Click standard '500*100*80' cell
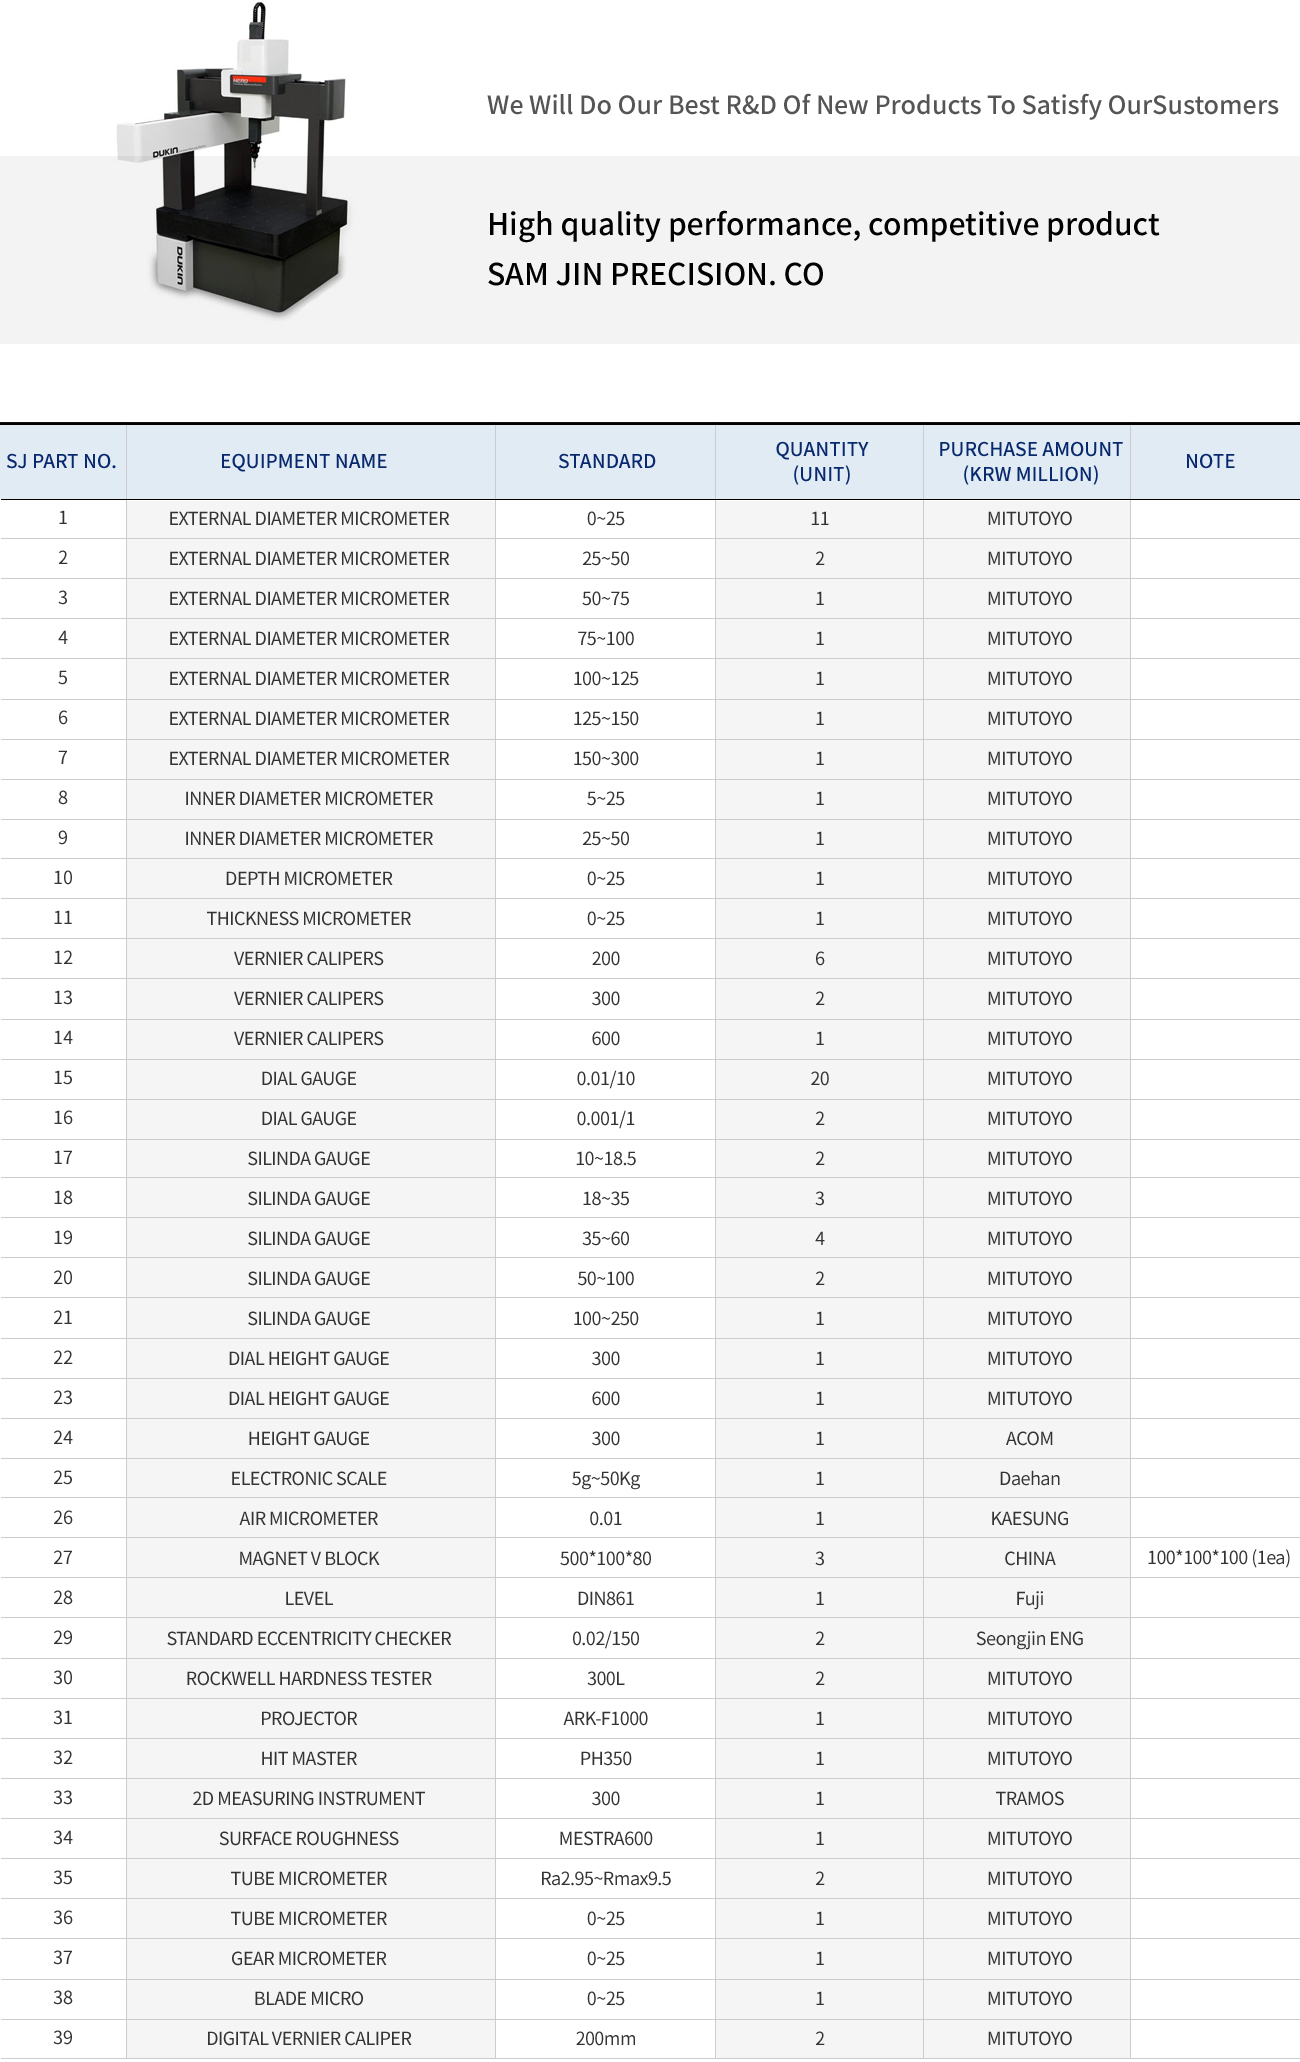1300x2062 pixels. point(606,1558)
